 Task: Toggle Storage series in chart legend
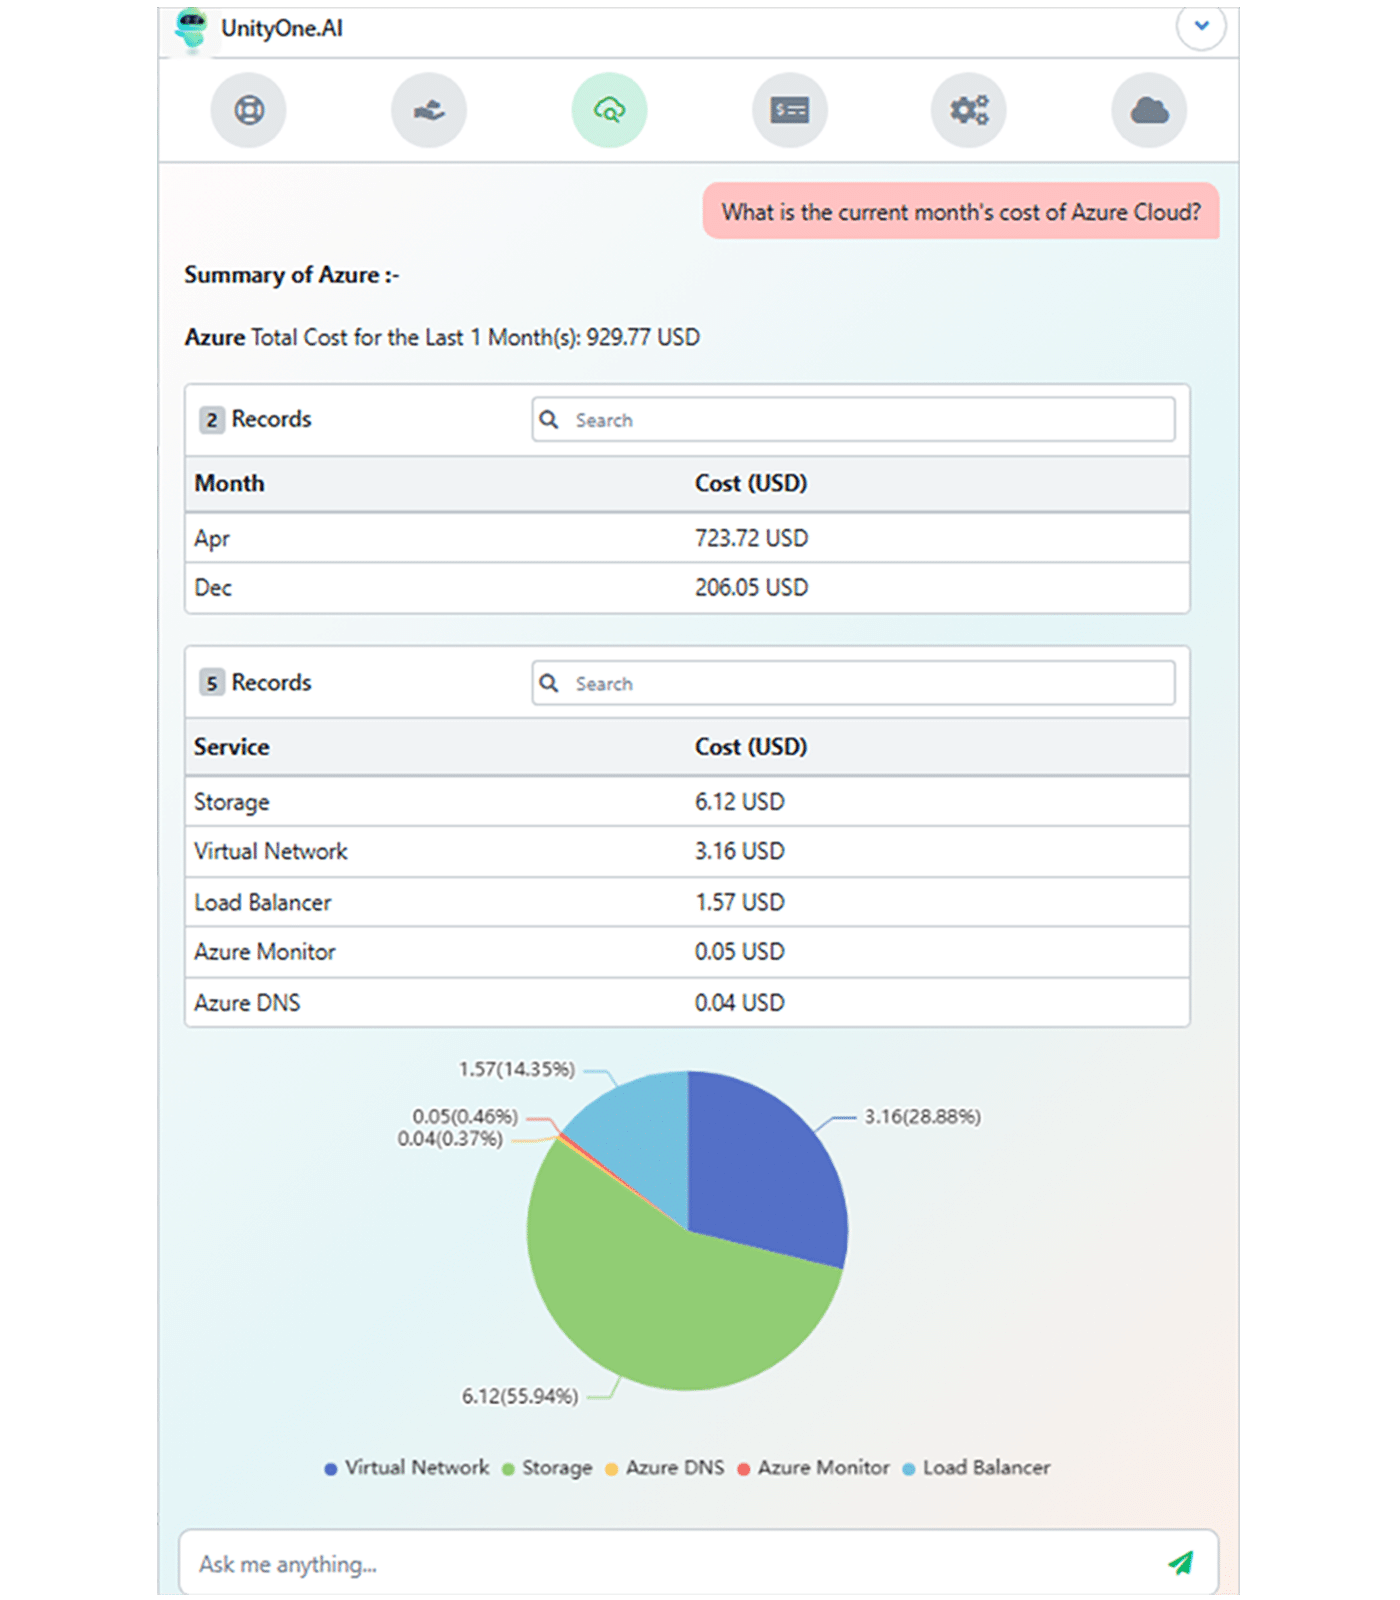[x=548, y=1468]
